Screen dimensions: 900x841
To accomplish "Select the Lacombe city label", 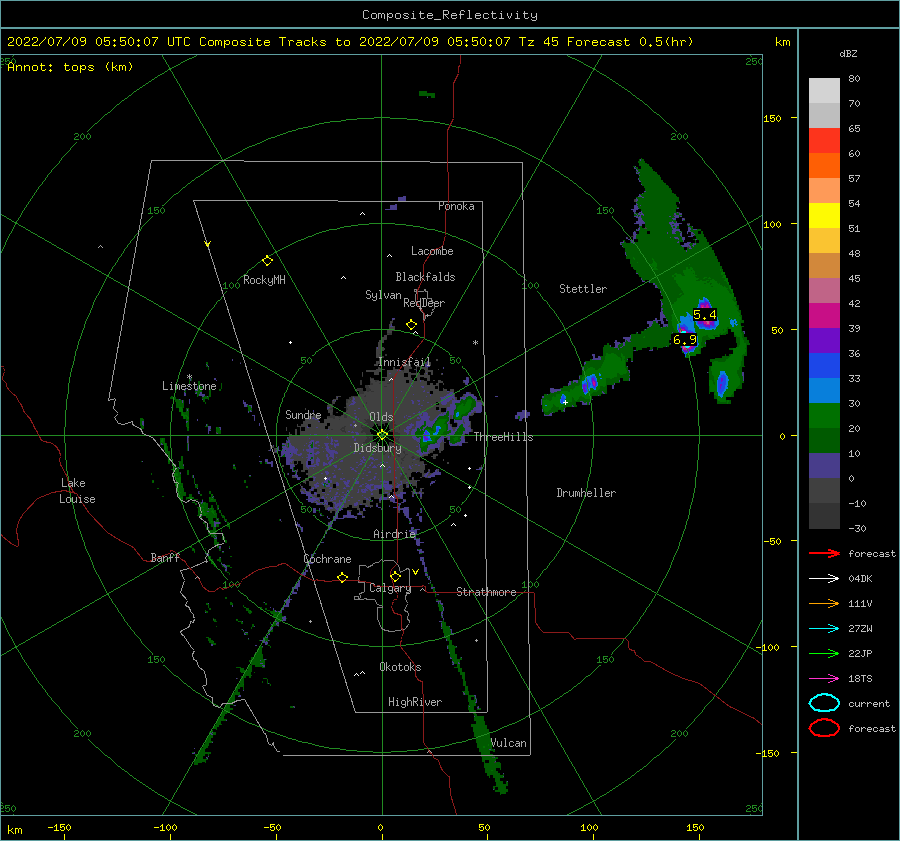I will (432, 251).
